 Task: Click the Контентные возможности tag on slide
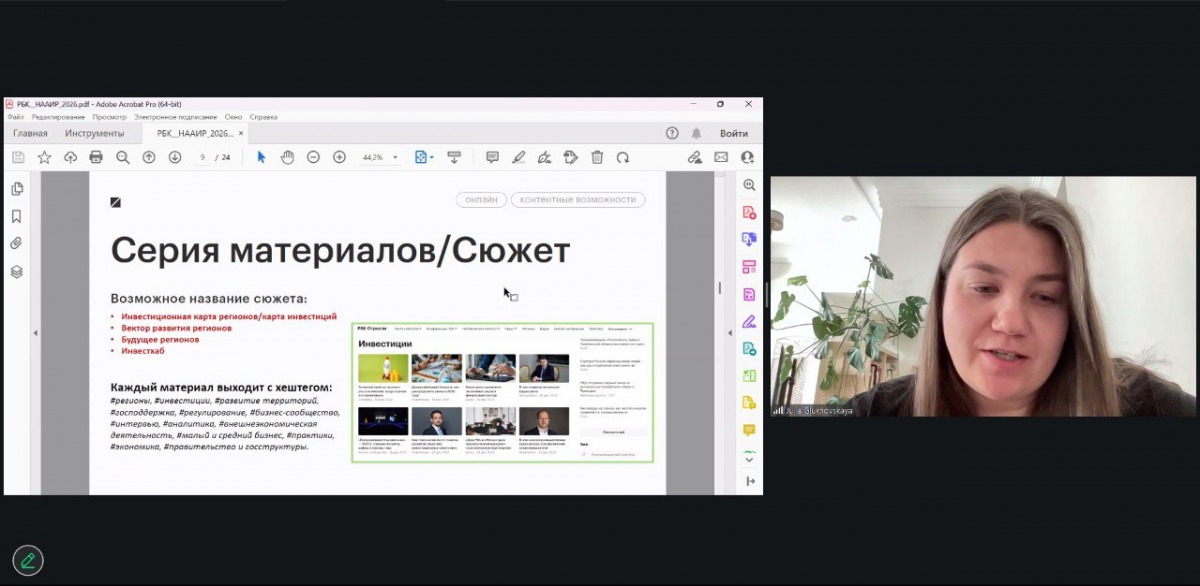[577, 200]
